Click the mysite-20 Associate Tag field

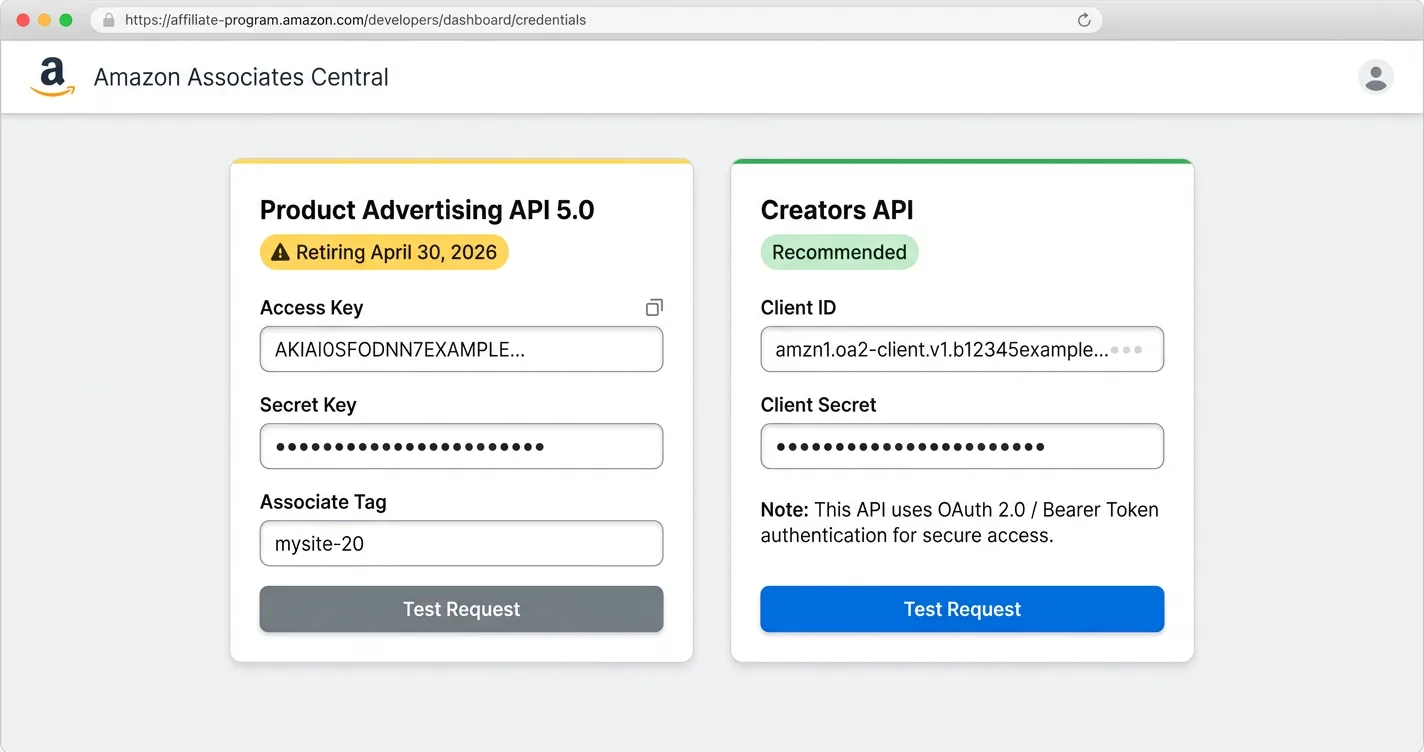(461, 543)
